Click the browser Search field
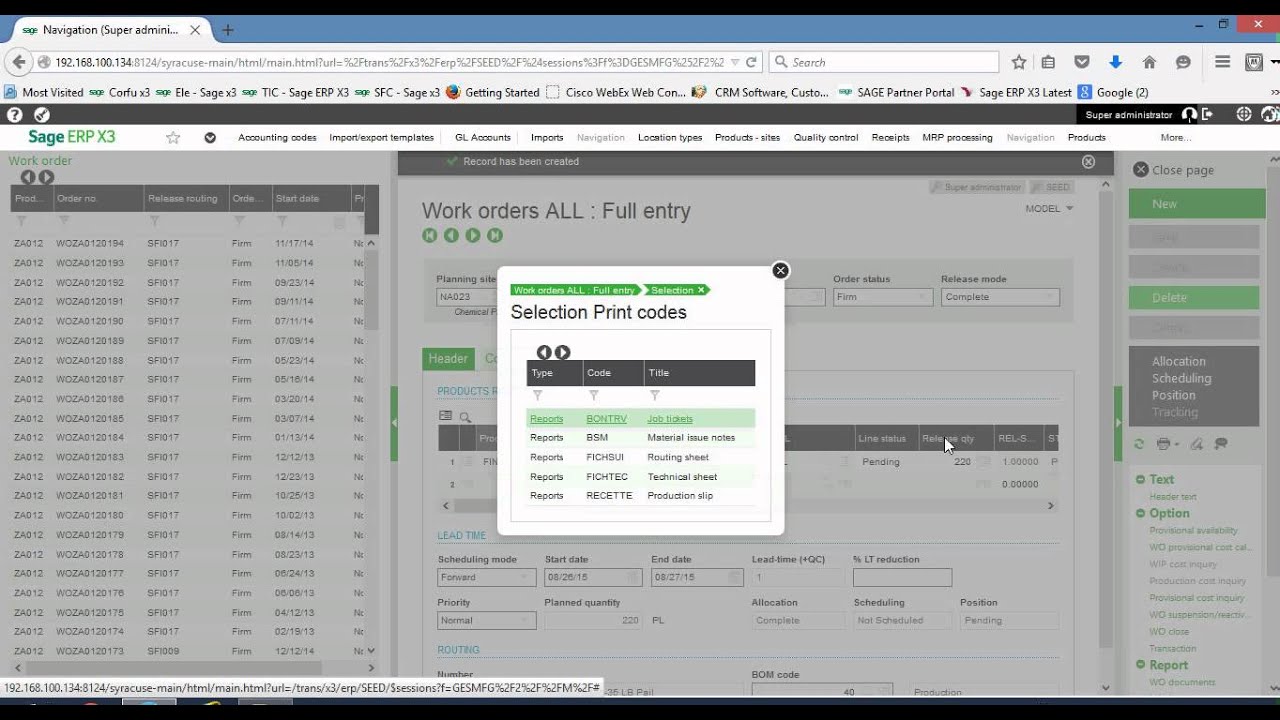This screenshot has width=1280, height=720. [x=884, y=62]
